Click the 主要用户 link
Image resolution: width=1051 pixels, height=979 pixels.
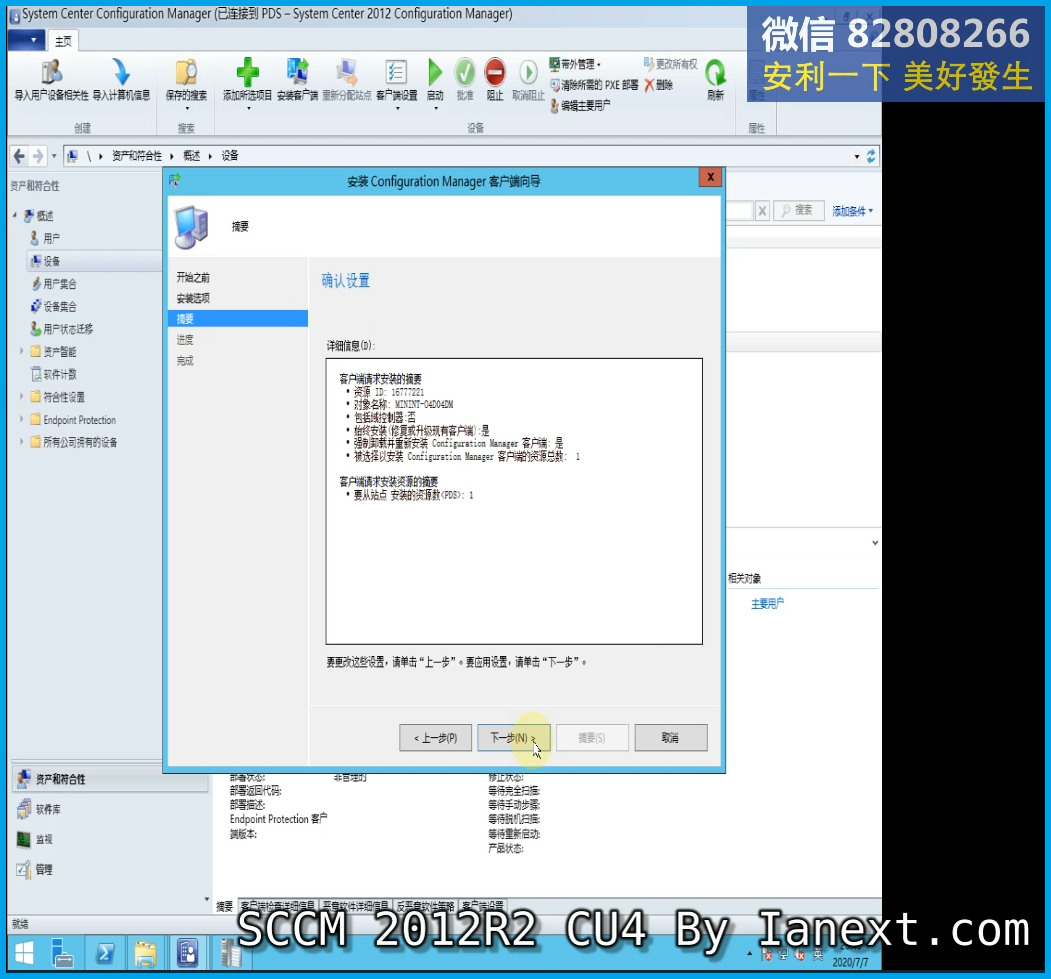coord(767,604)
